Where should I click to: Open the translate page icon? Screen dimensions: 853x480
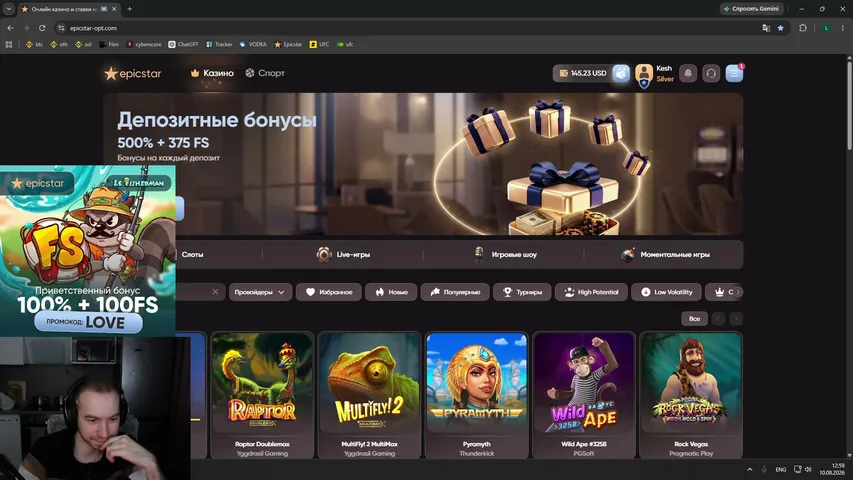point(766,28)
